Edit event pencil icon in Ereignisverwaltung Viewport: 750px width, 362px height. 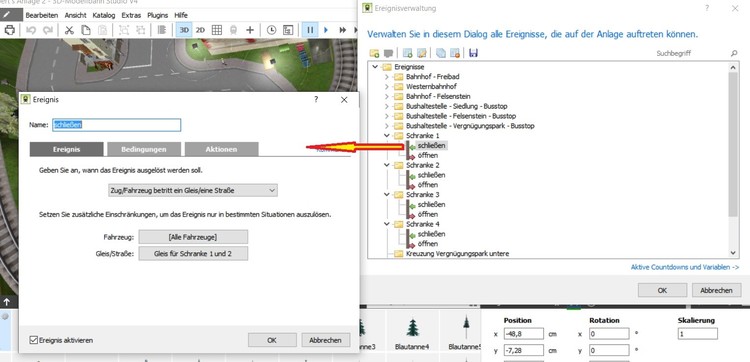click(x=421, y=53)
